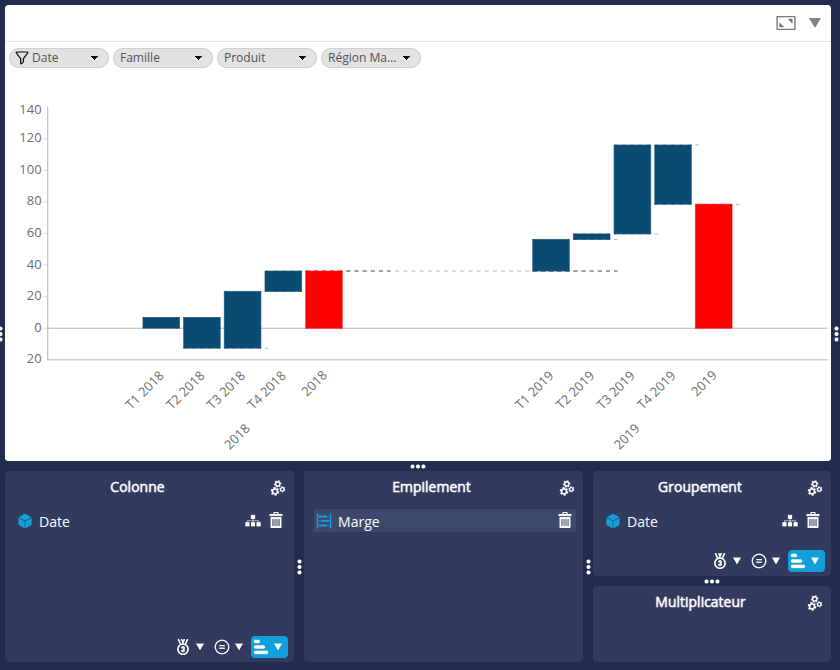The image size is (840, 670).
Task: Click the red 2019 total bar
Action: coord(714,266)
